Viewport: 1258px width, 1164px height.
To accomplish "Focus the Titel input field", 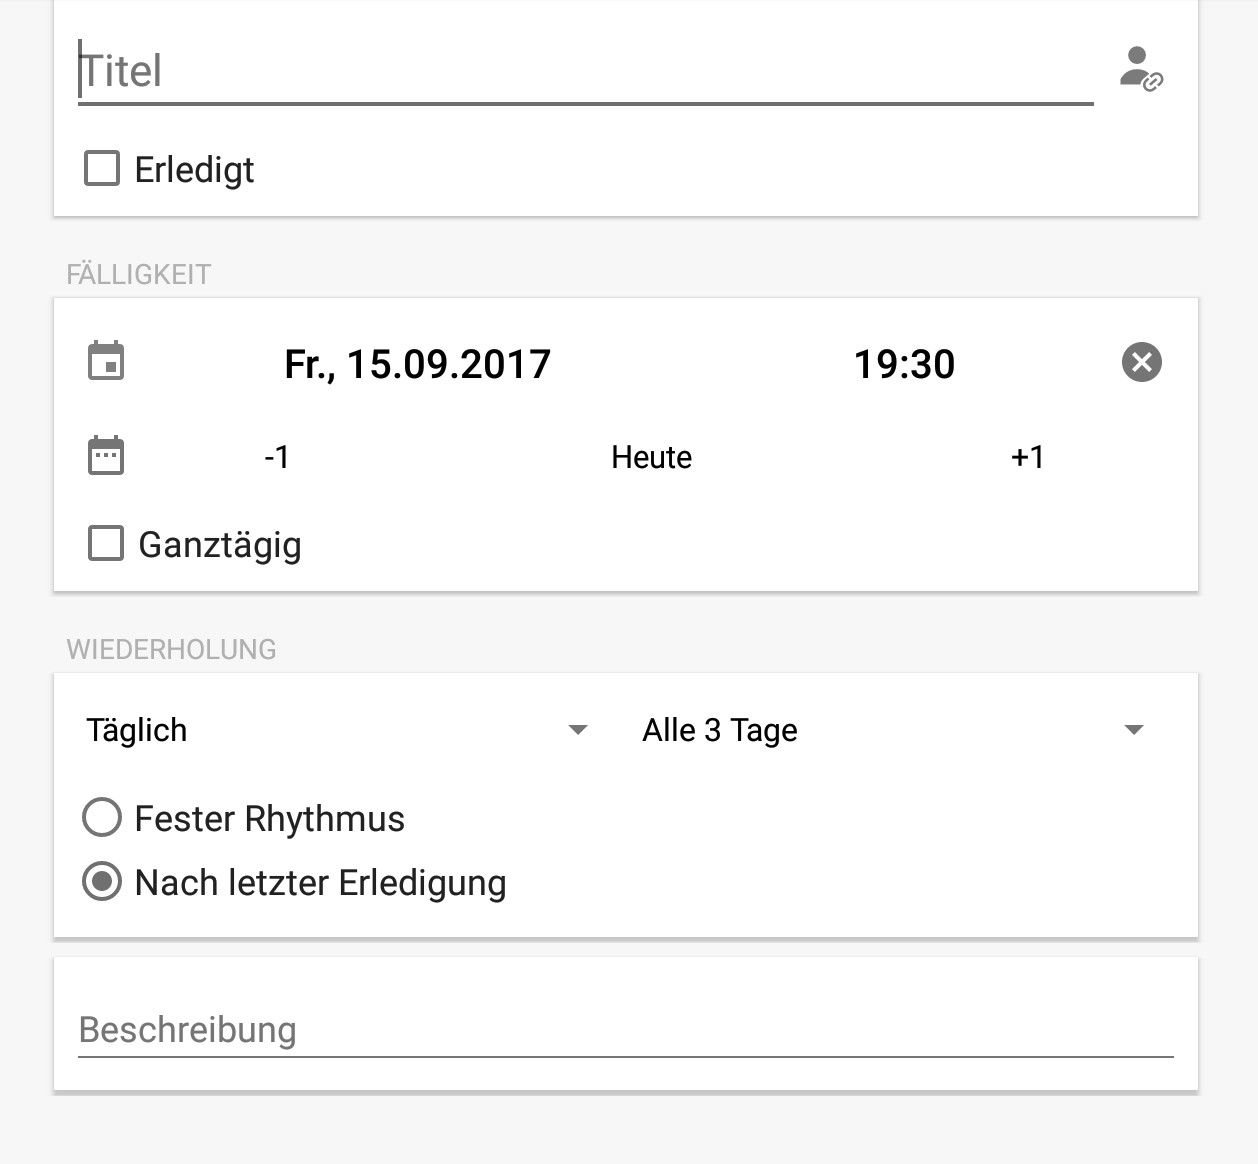I will click(586, 71).
